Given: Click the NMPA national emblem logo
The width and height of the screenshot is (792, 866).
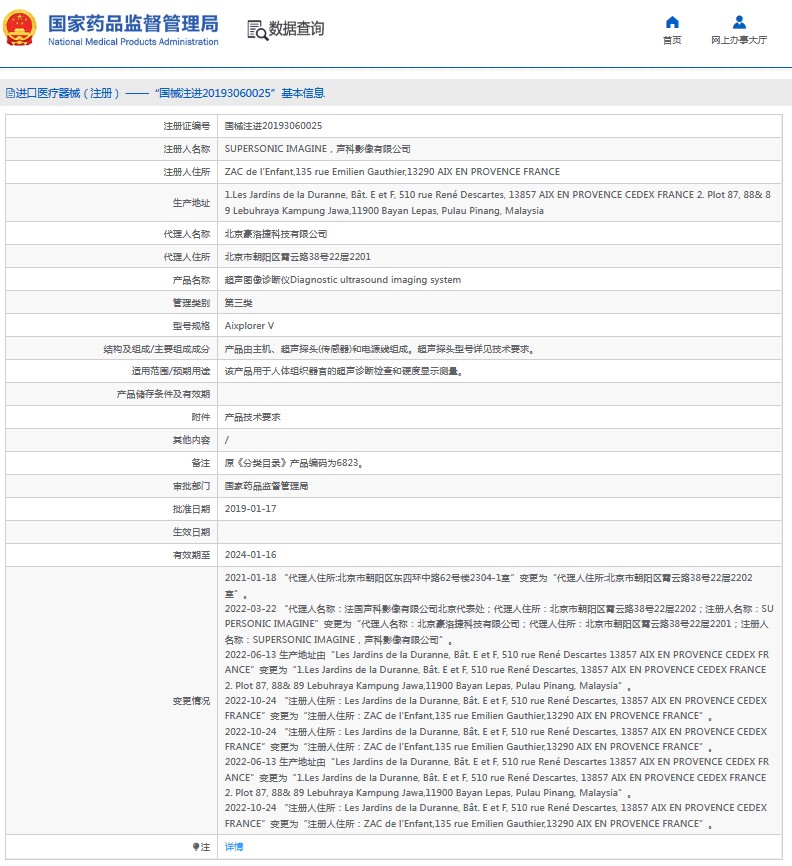Looking at the screenshot, I should tap(20, 28).
